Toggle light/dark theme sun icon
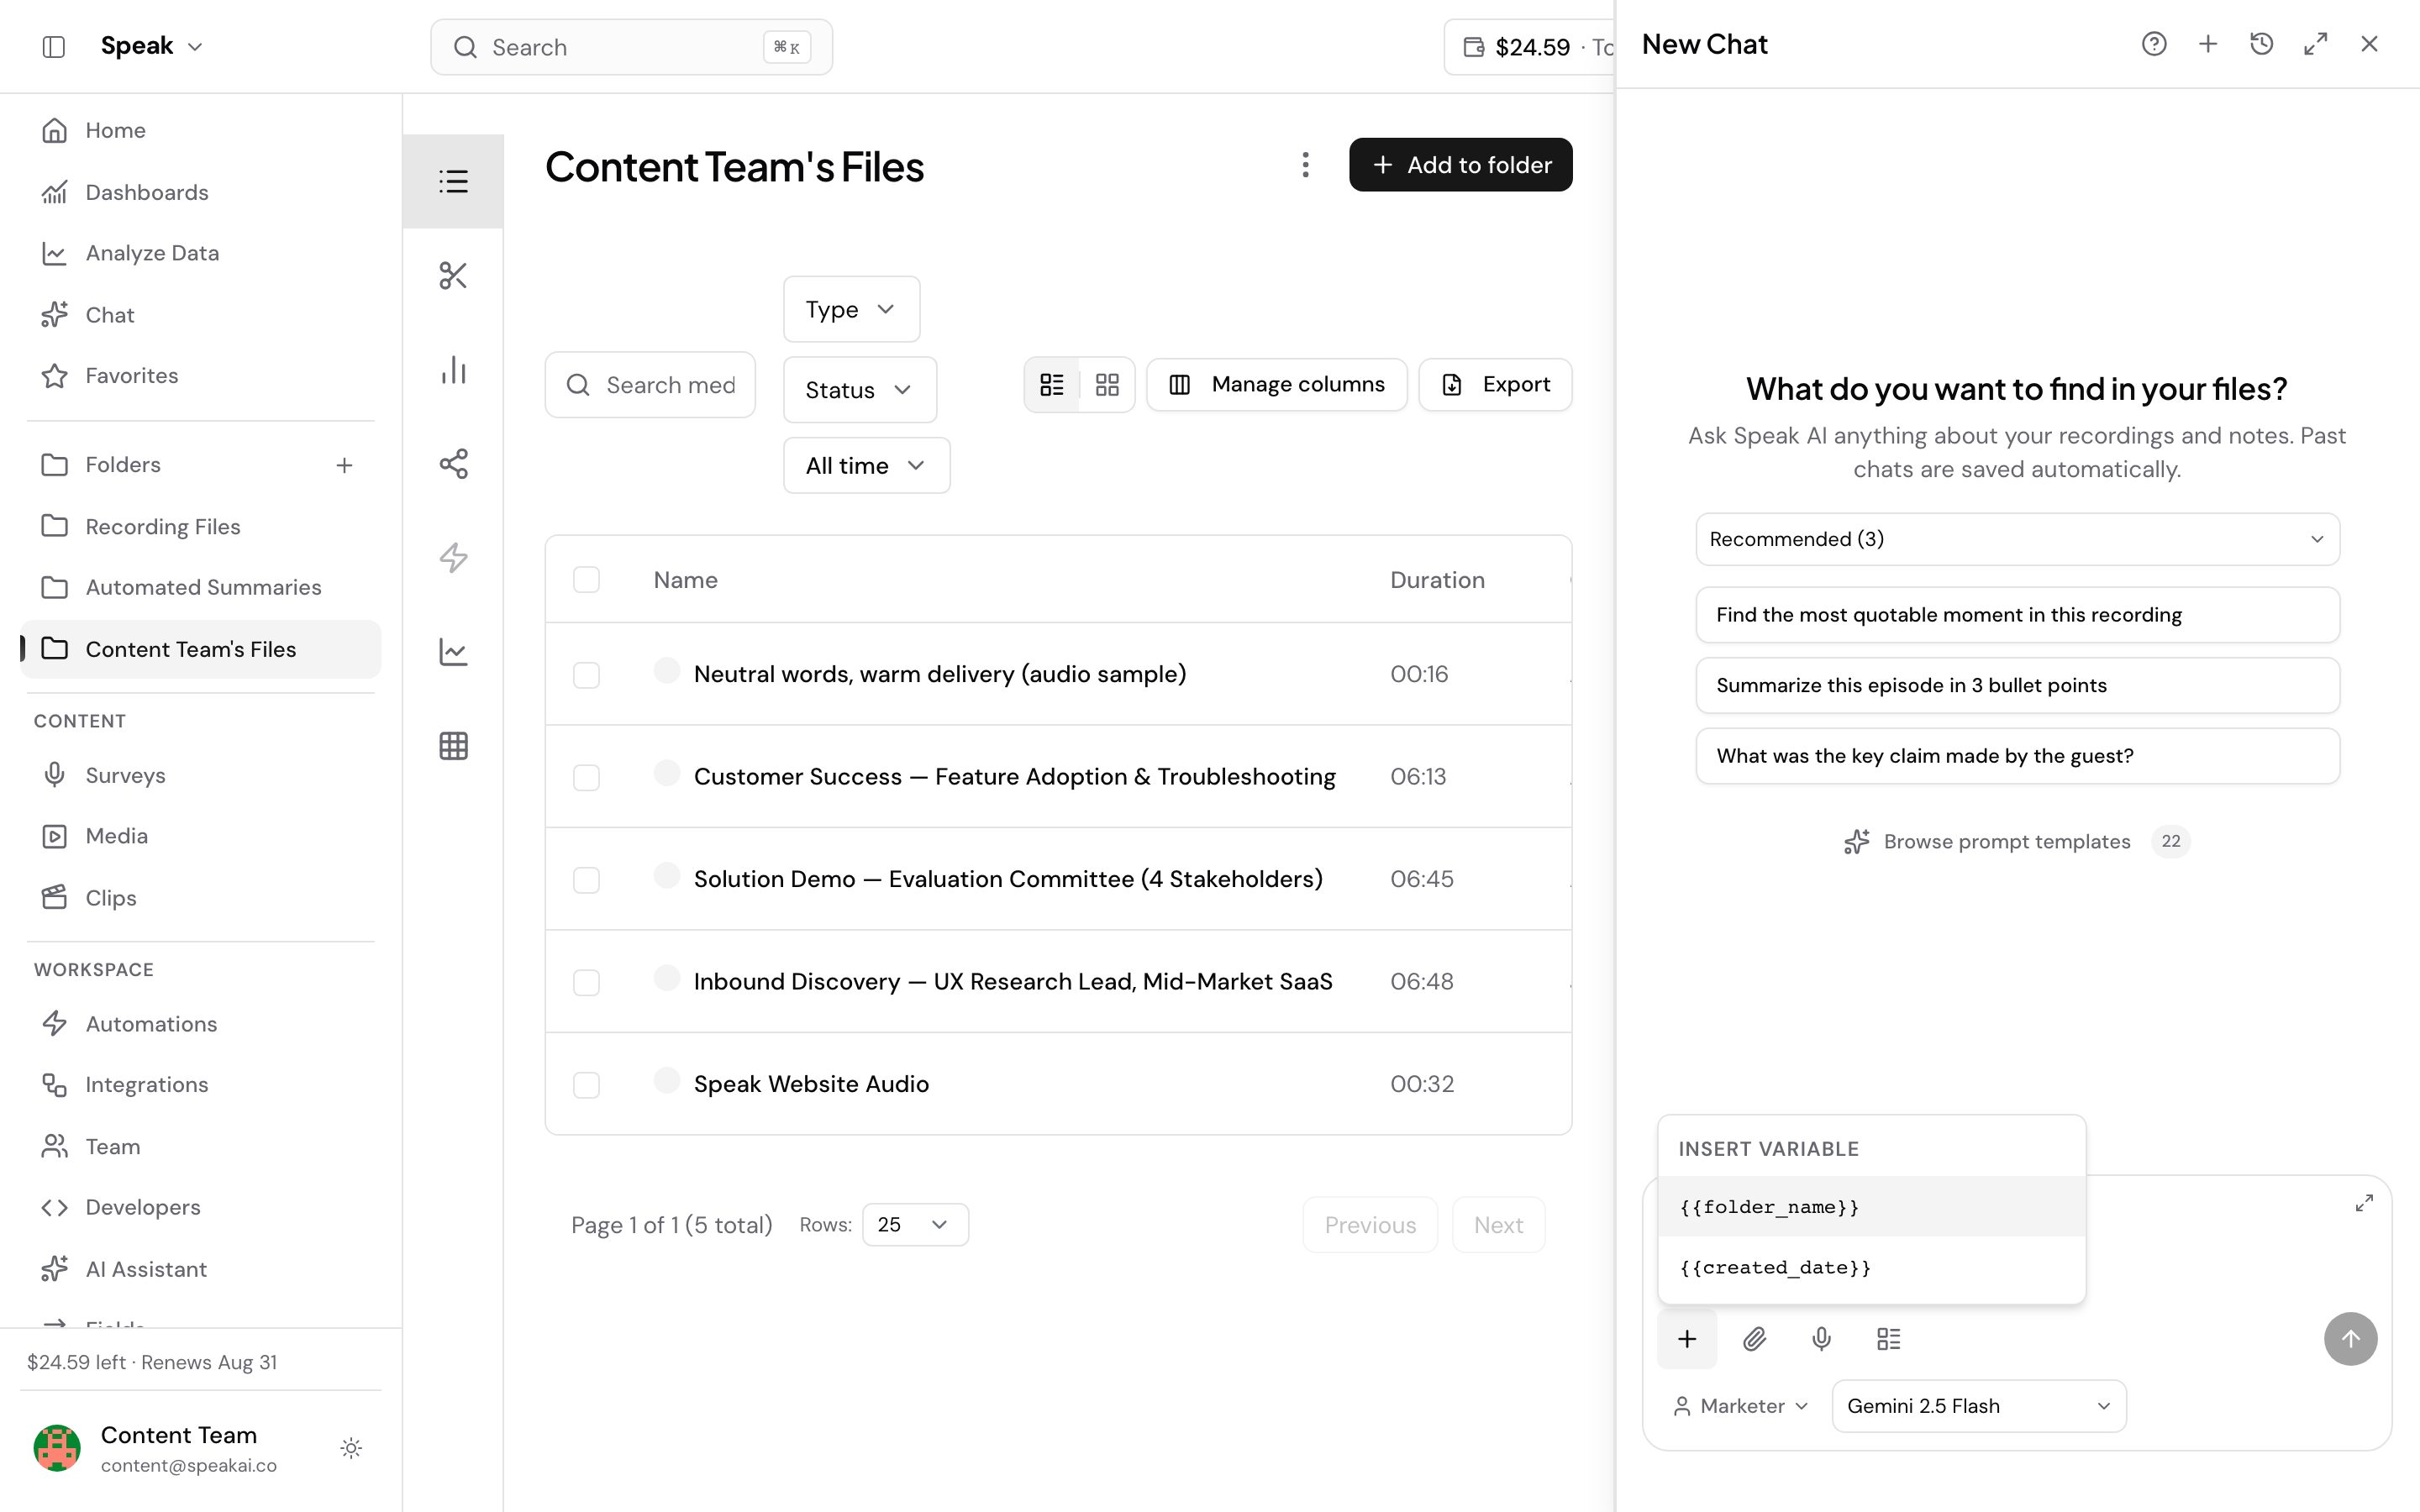Screen dimensions: 2420x1512 coord(351,1448)
